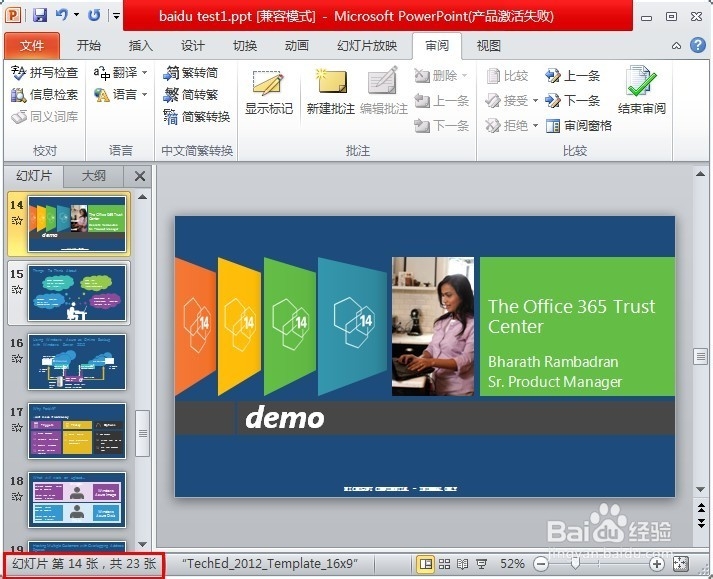713x579 pixels.
Task: Click 结束审阅 end review button
Action: tap(642, 90)
